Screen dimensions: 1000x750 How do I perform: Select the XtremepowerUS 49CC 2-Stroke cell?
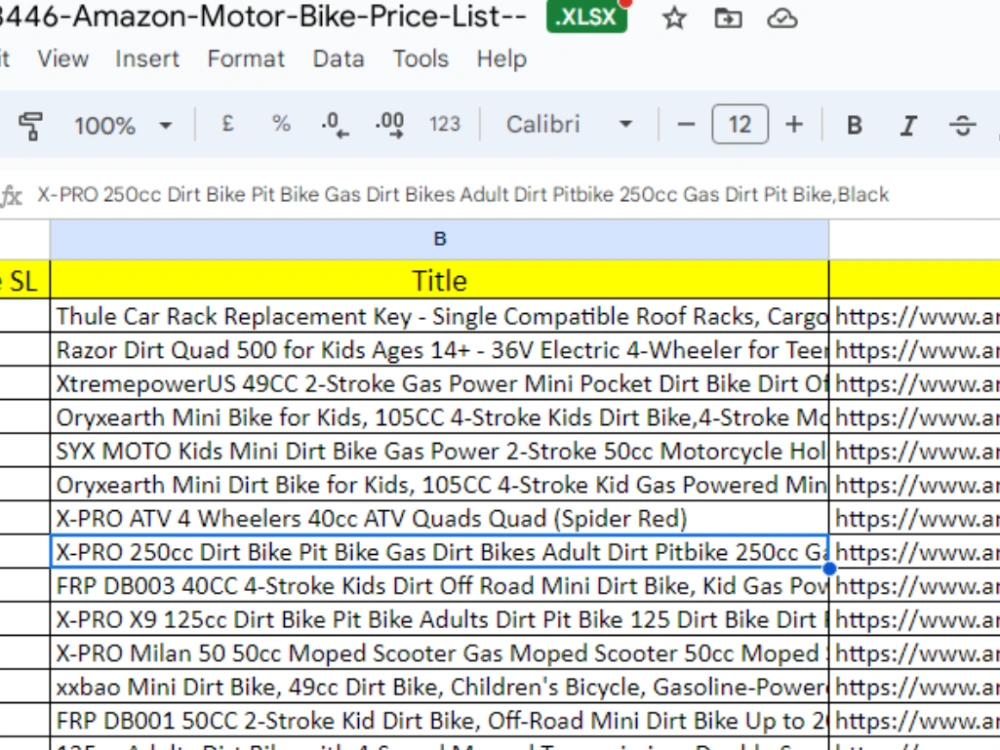point(439,384)
